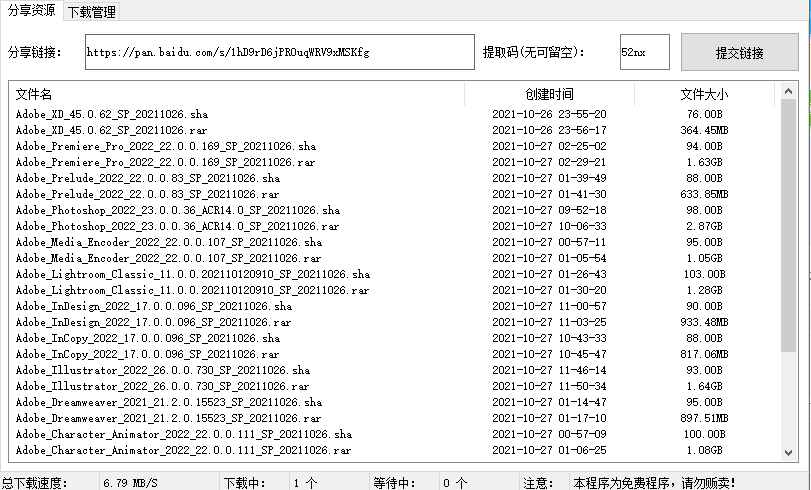Click creation time 2021-10-27 10-06-33

click(549, 227)
